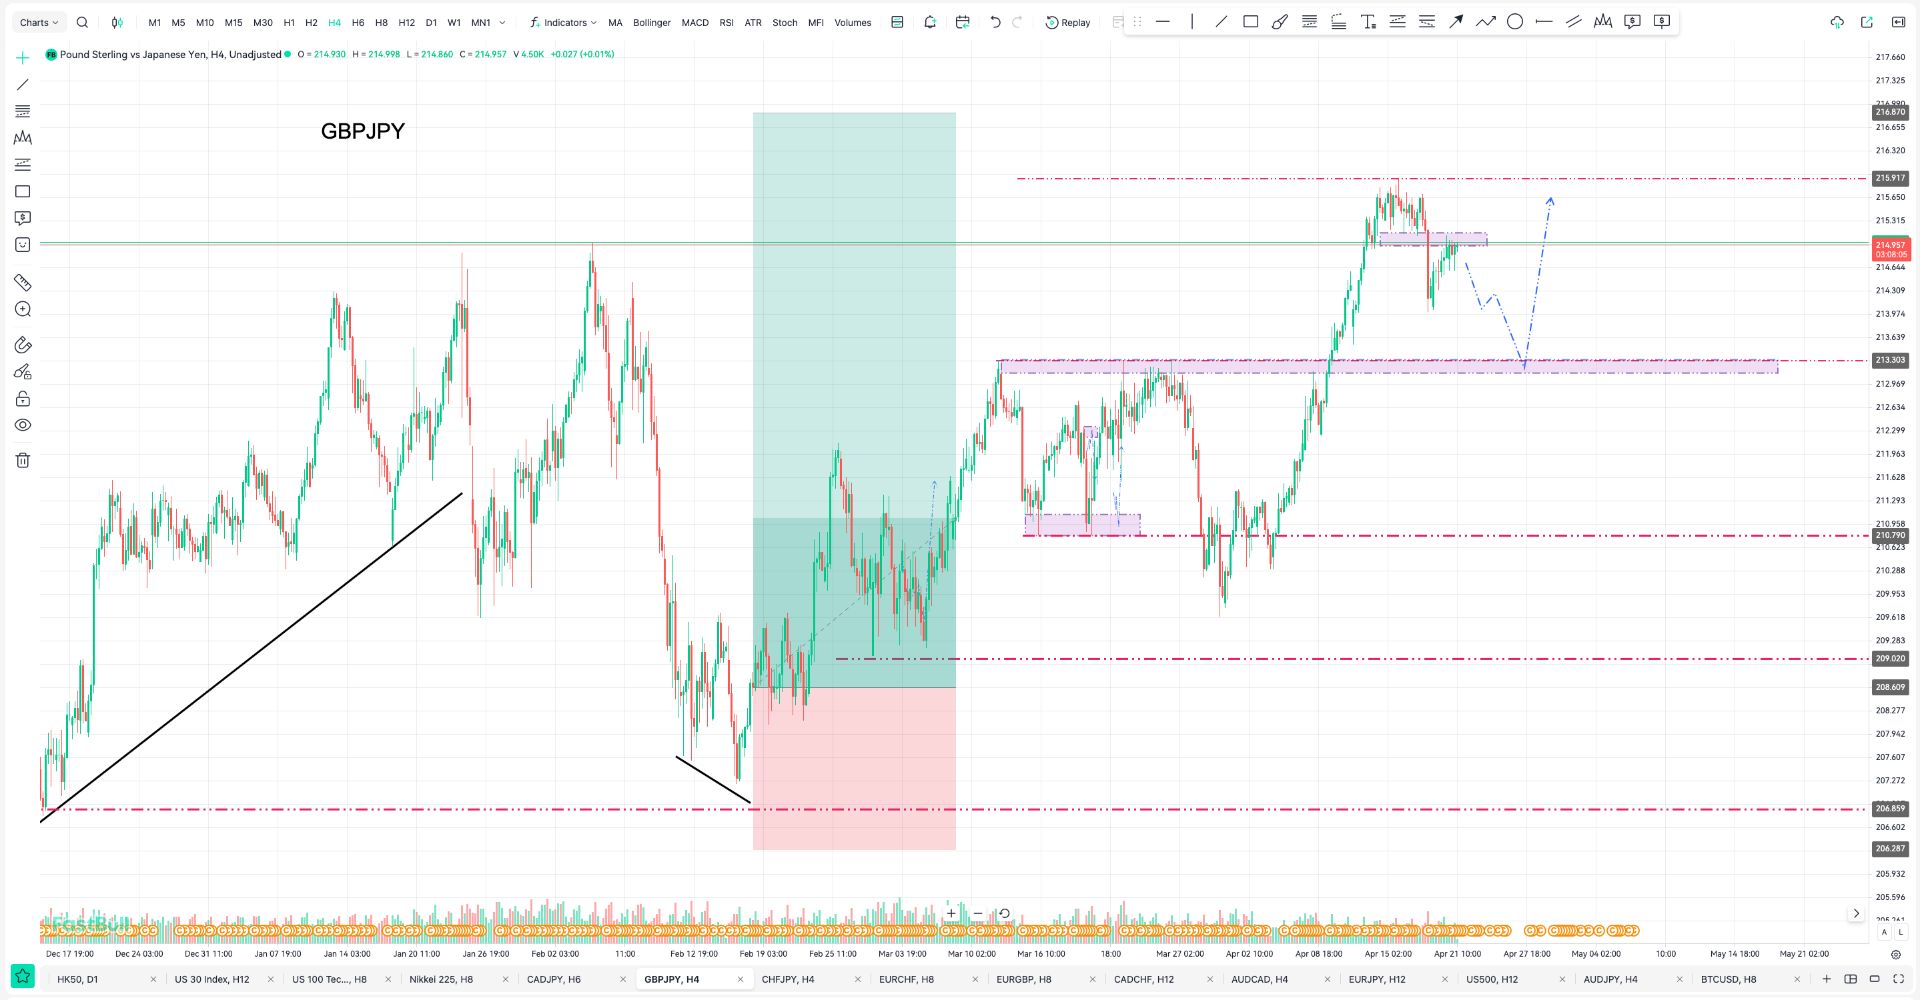1920x1000 pixels.
Task: Choose the arrow drawing tool
Action: click(1456, 22)
